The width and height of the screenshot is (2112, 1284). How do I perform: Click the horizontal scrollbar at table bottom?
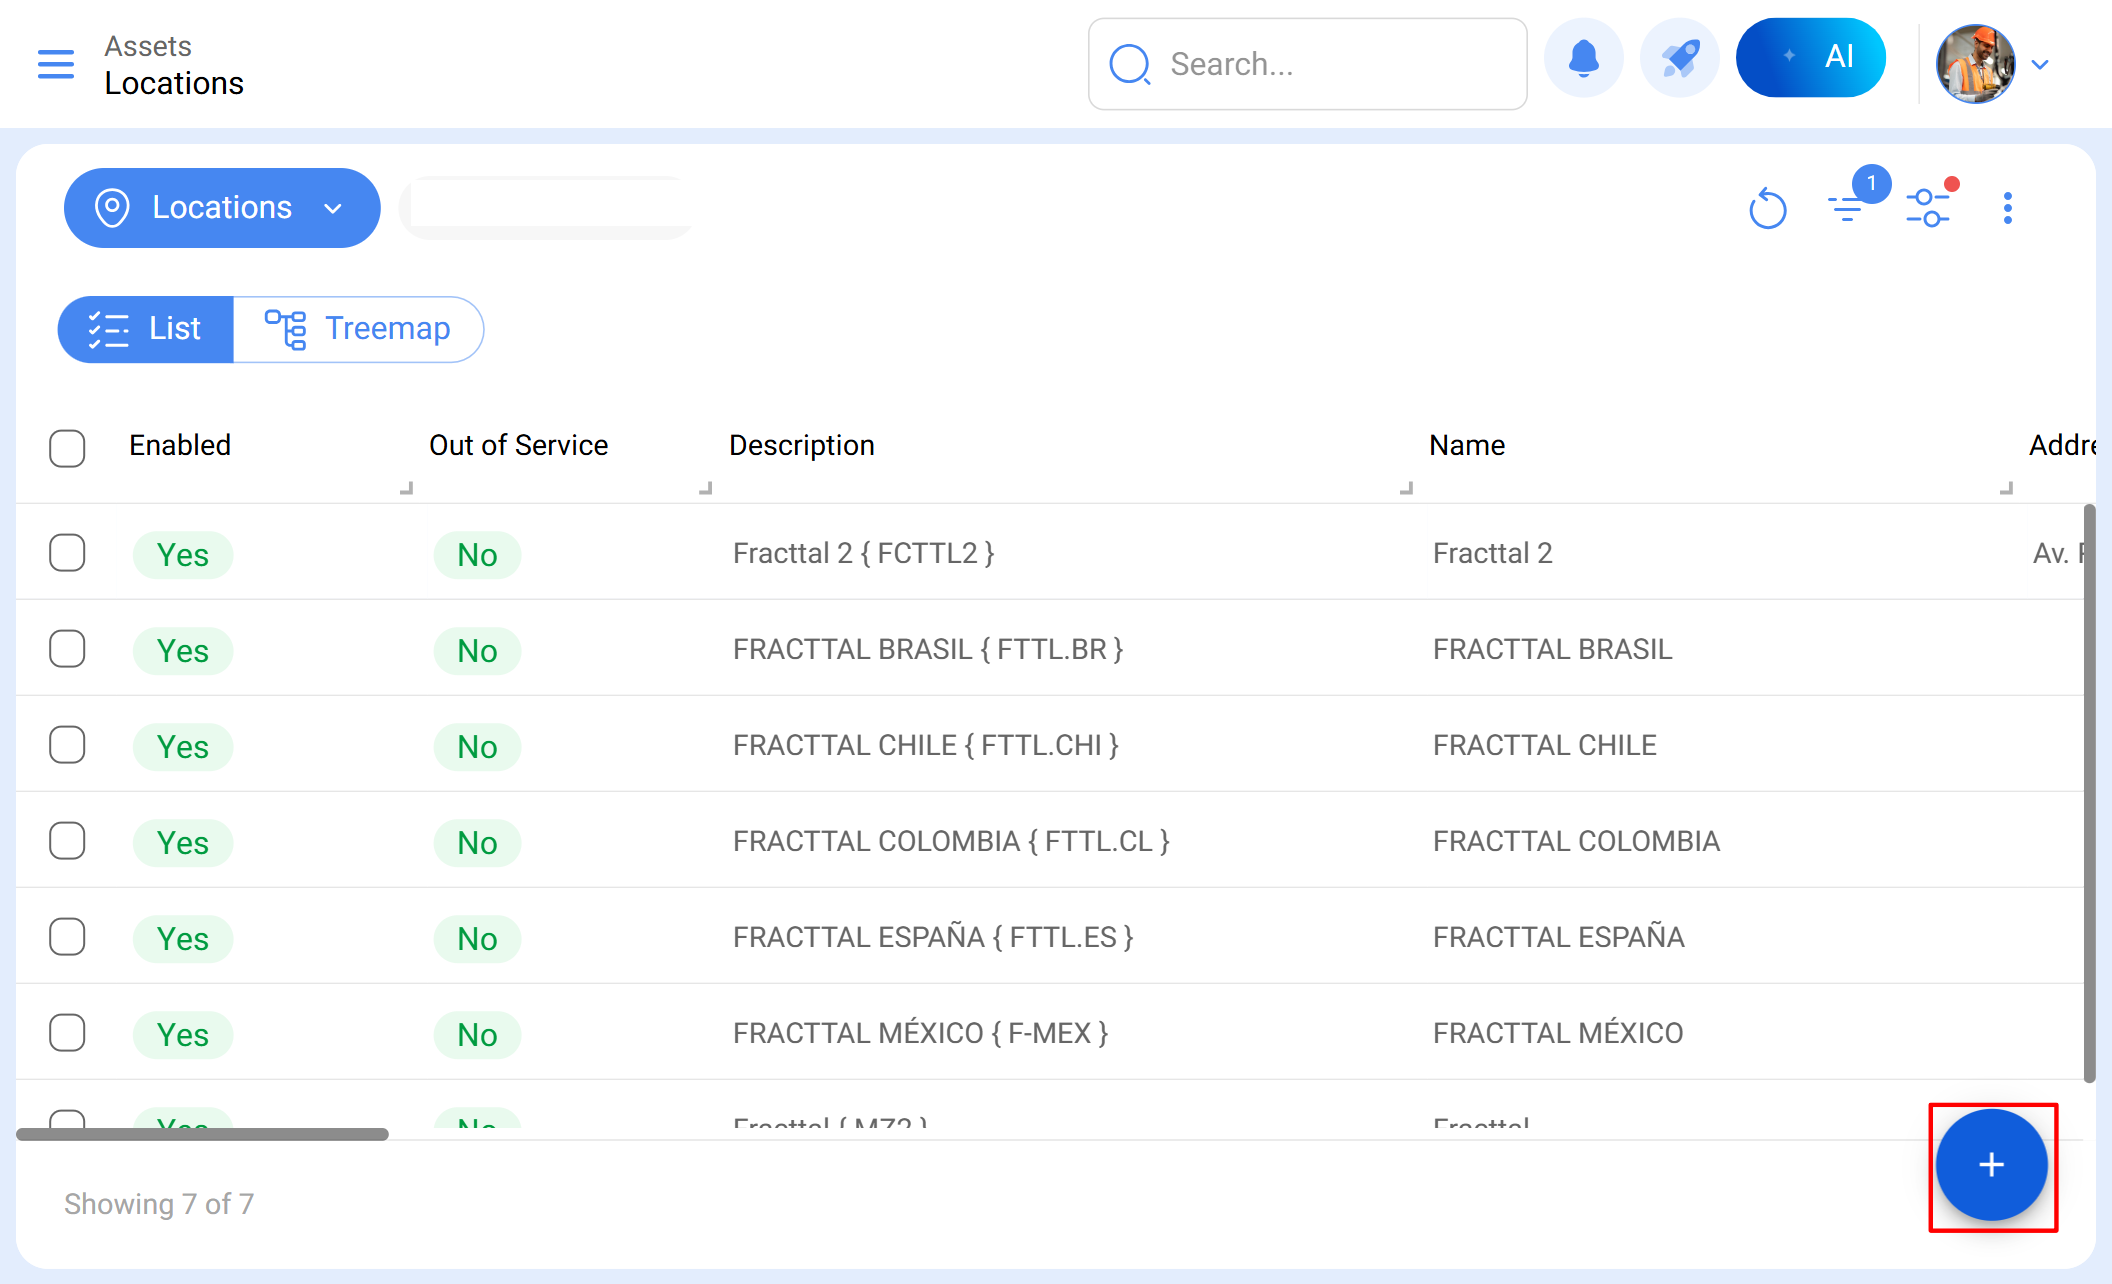point(202,1134)
